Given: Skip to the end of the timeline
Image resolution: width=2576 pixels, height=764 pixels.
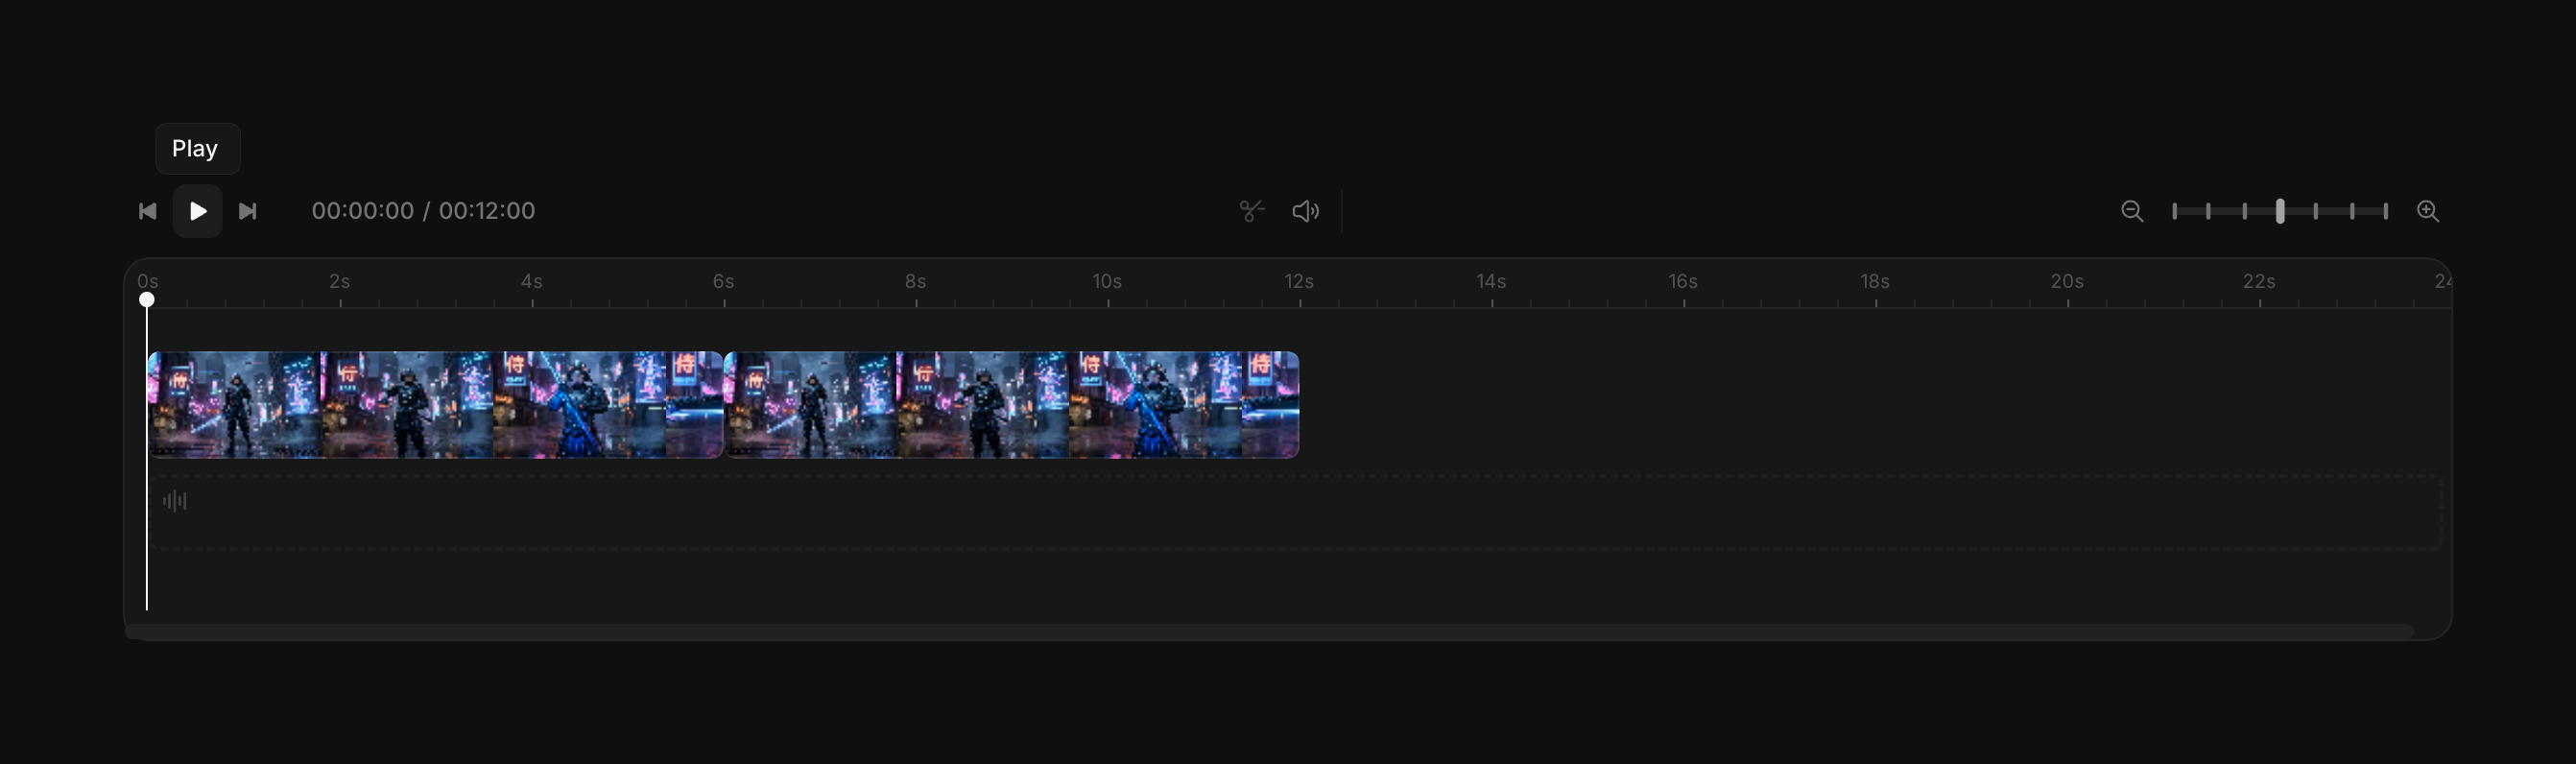Looking at the screenshot, I should (248, 211).
